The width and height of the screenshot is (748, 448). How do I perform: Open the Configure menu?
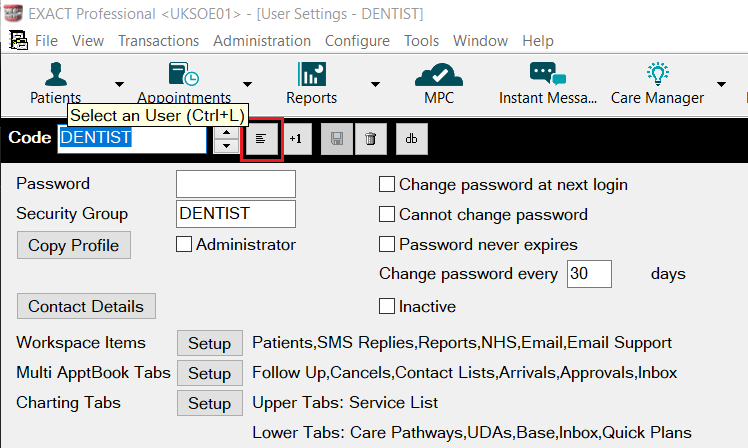[x=357, y=41]
